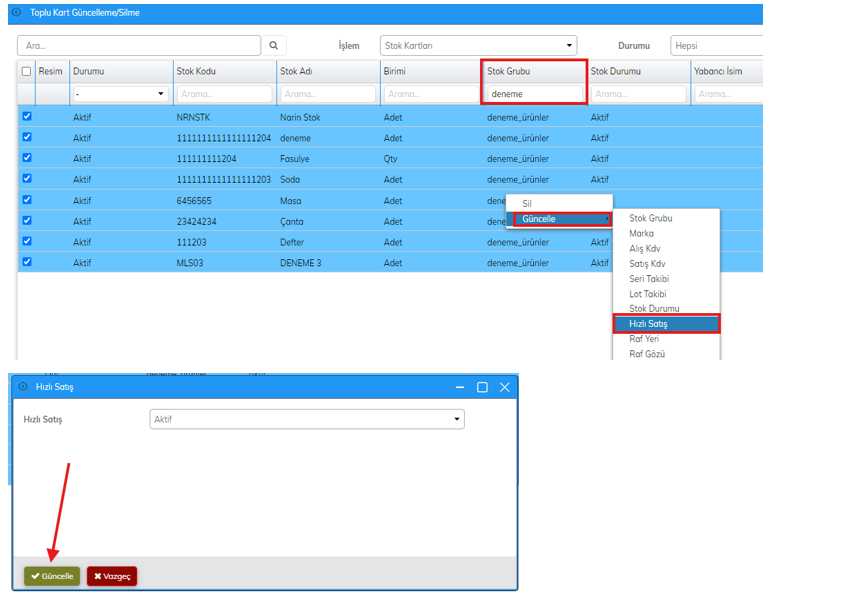The image size is (850, 612).
Task: Toggle the select-all checkbox in header
Action: (27, 71)
